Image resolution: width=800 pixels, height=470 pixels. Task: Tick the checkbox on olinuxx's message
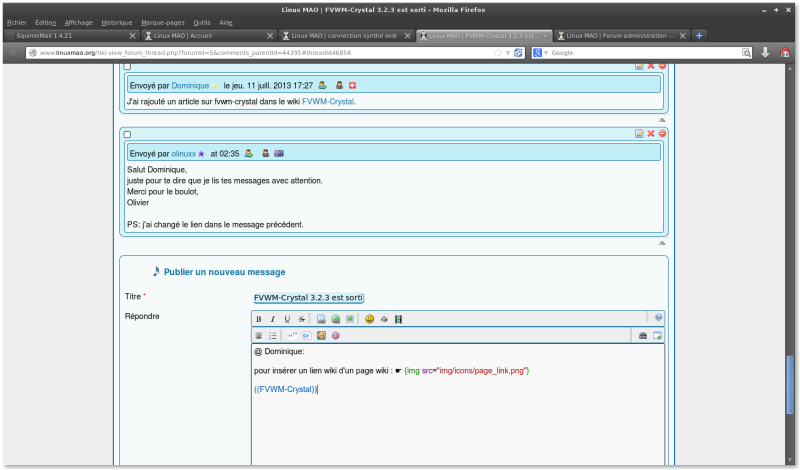click(x=127, y=134)
